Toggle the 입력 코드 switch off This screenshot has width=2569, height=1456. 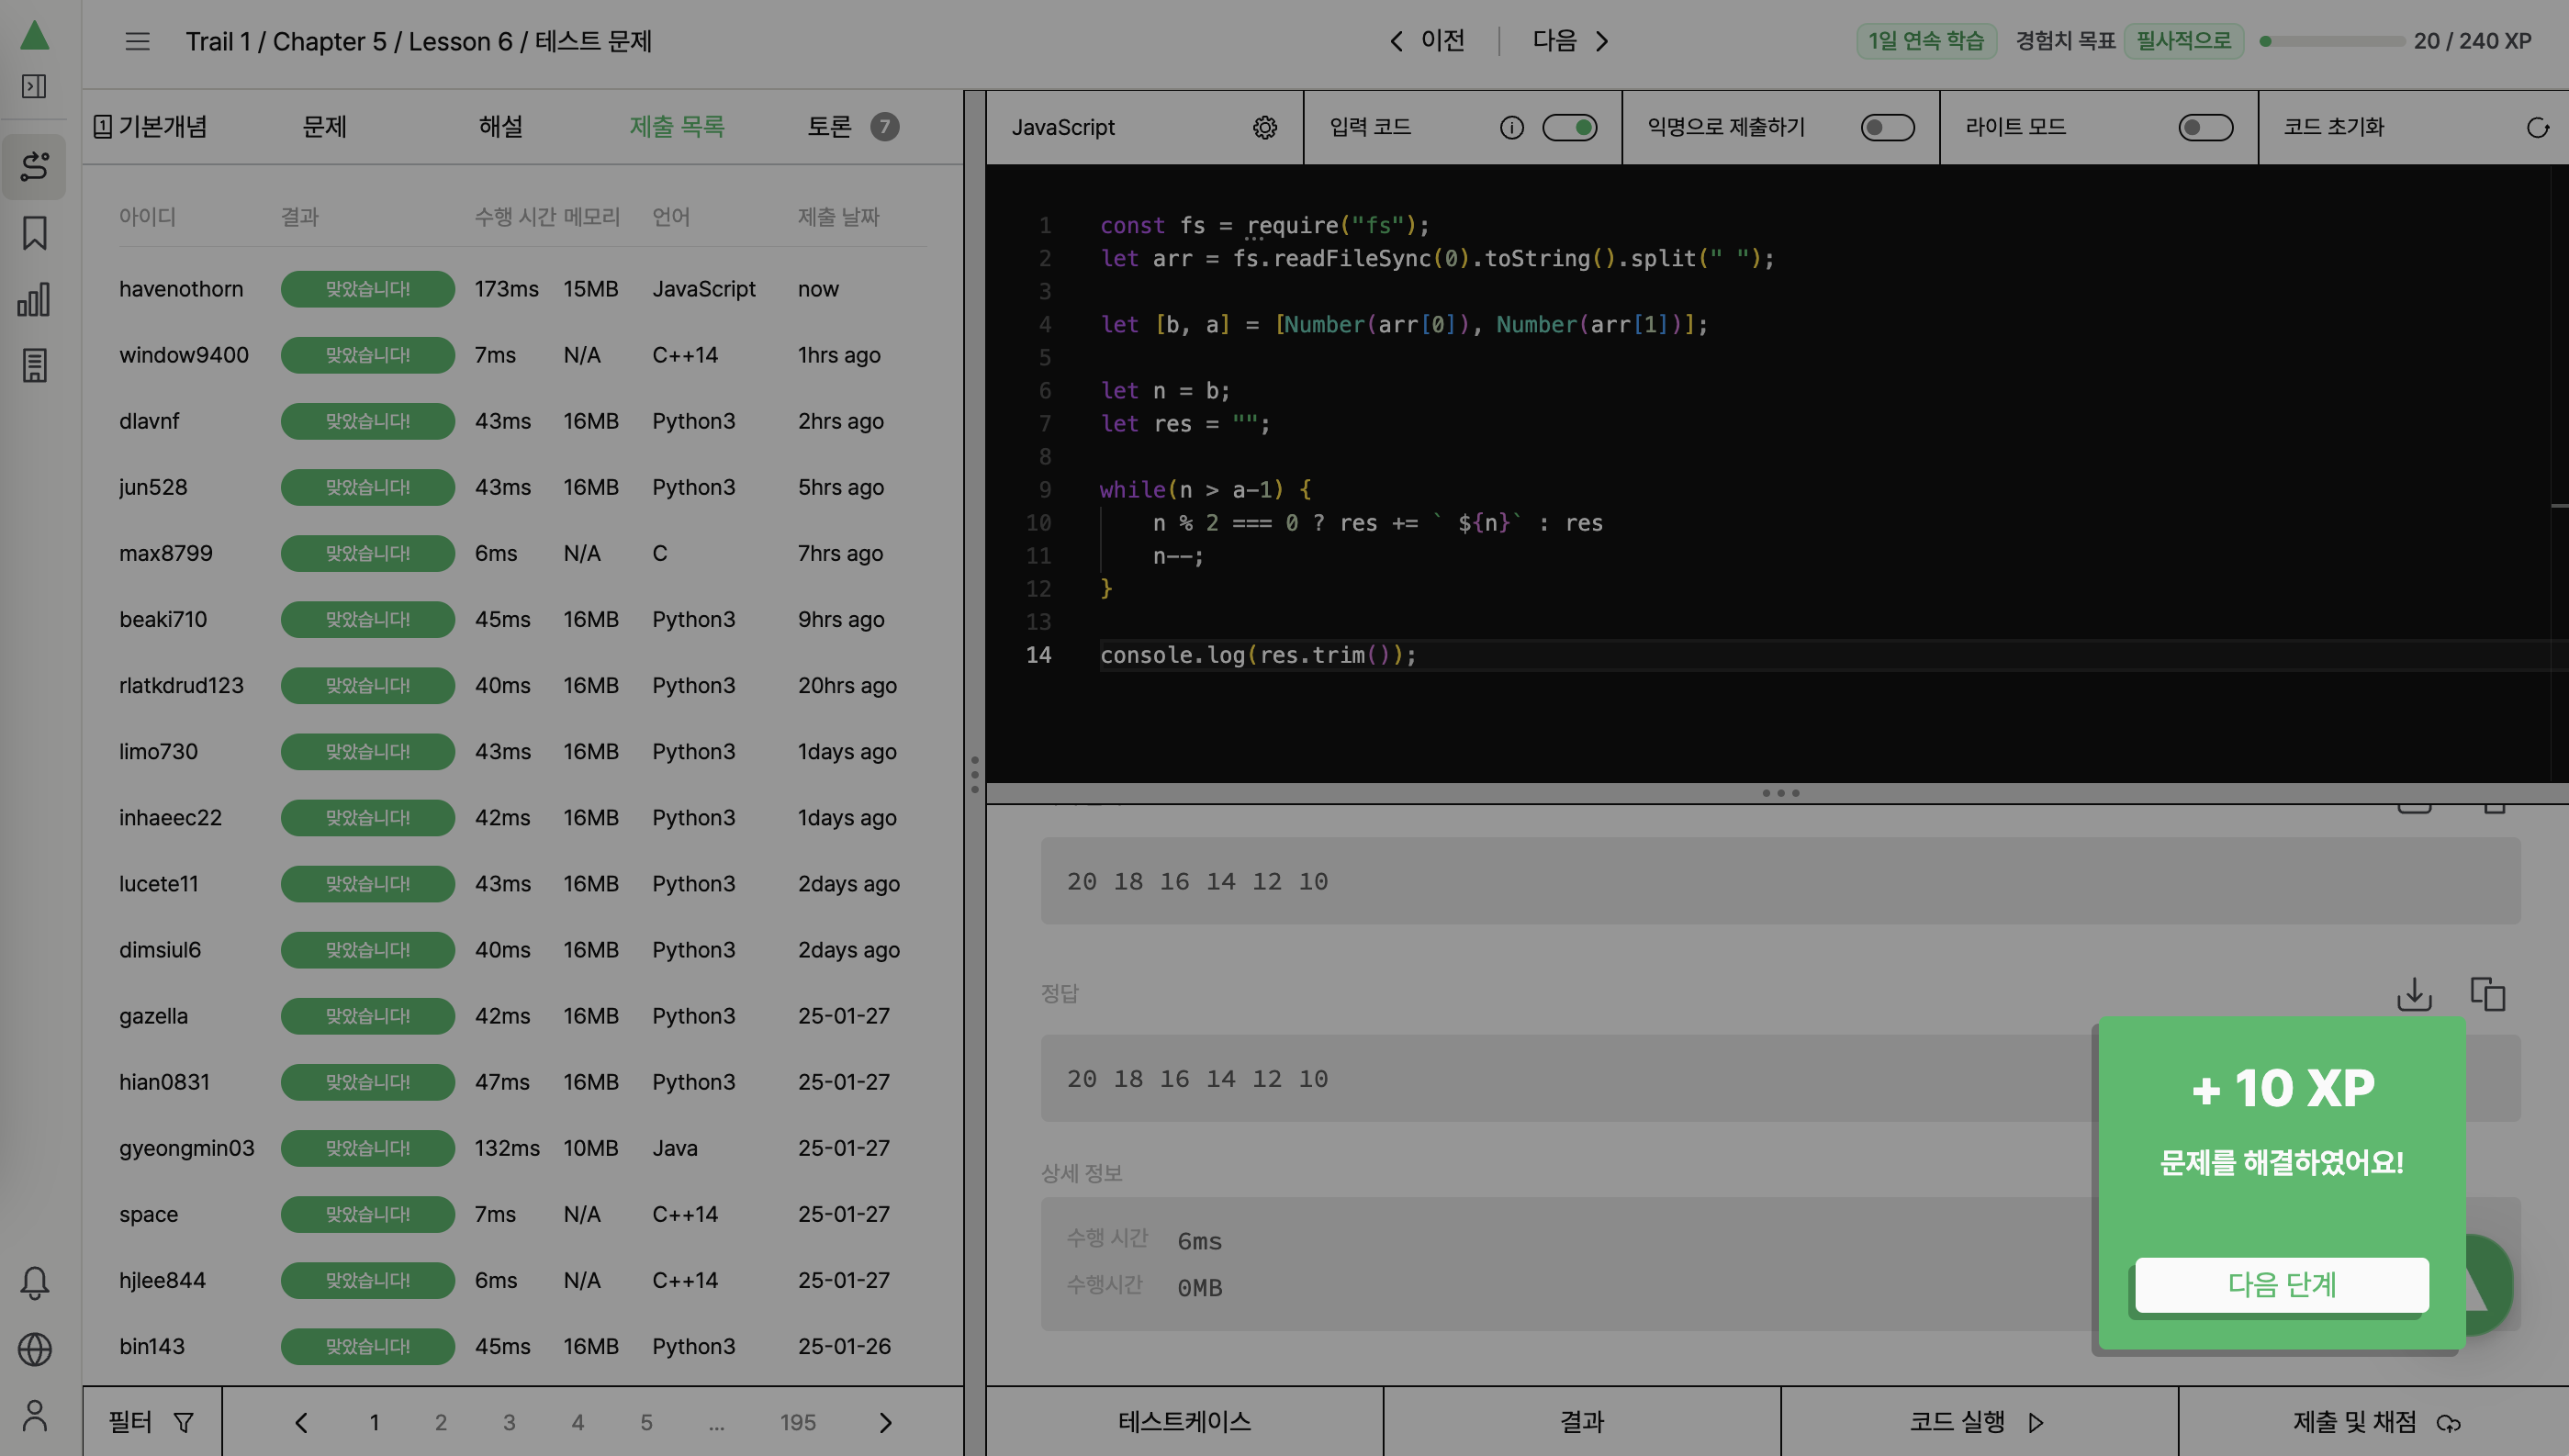coord(1569,127)
